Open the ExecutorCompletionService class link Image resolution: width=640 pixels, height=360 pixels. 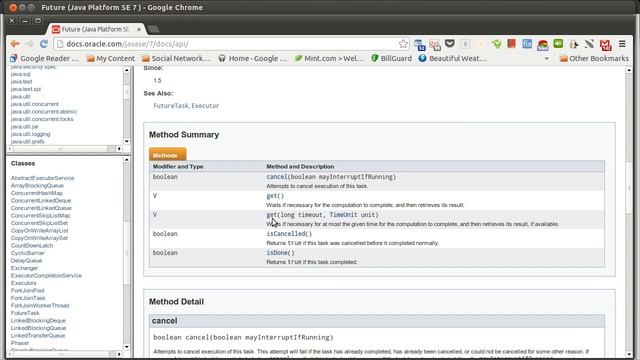(x=46, y=276)
